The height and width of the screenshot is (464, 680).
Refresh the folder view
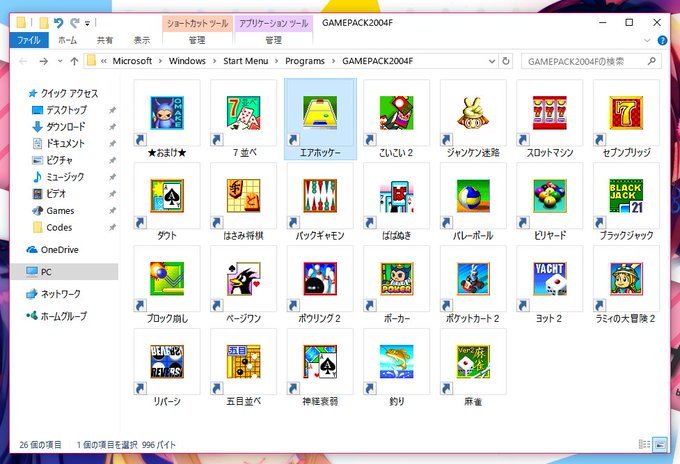point(506,61)
